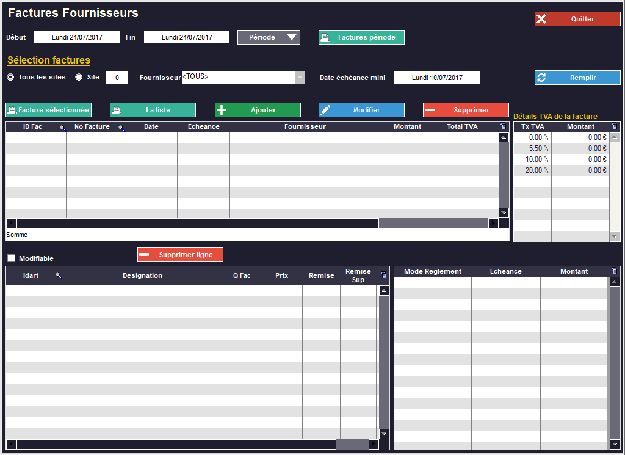Follow the Sélection factures link
Viewport: 625px width, 455px height.
[48, 60]
